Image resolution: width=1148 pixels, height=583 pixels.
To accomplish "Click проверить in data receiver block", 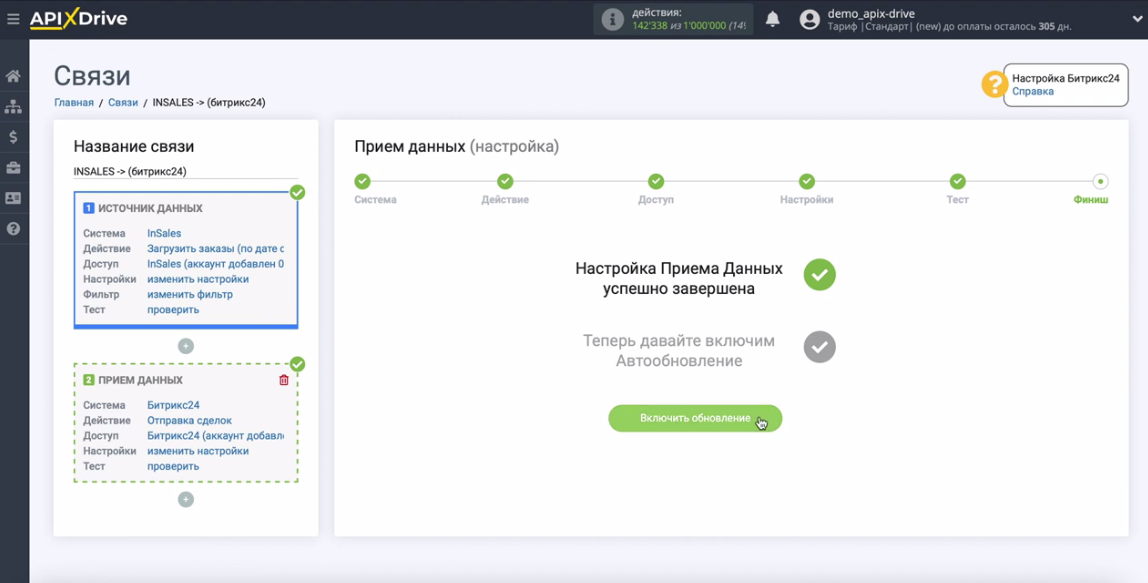I will coord(173,467).
